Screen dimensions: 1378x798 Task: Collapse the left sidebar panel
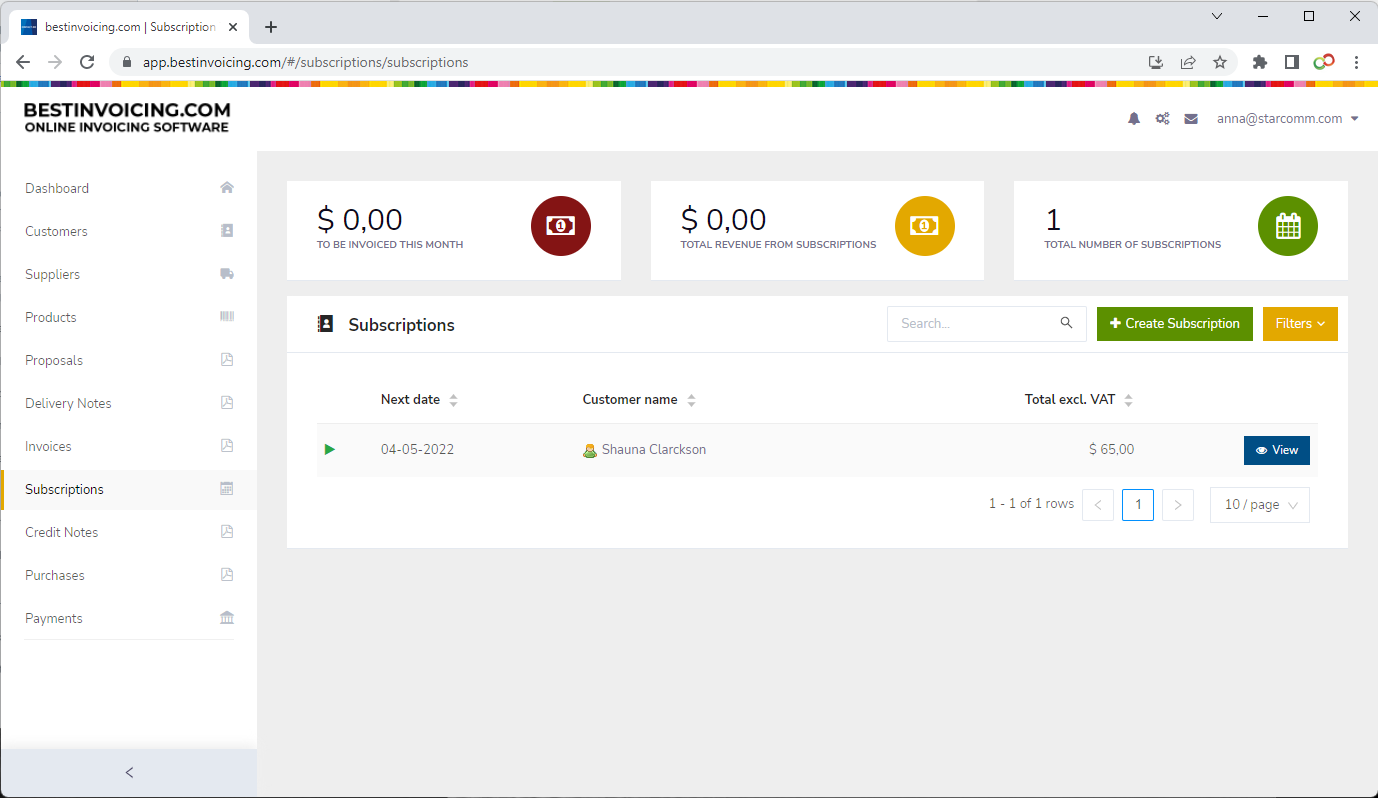(x=129, y=772)
